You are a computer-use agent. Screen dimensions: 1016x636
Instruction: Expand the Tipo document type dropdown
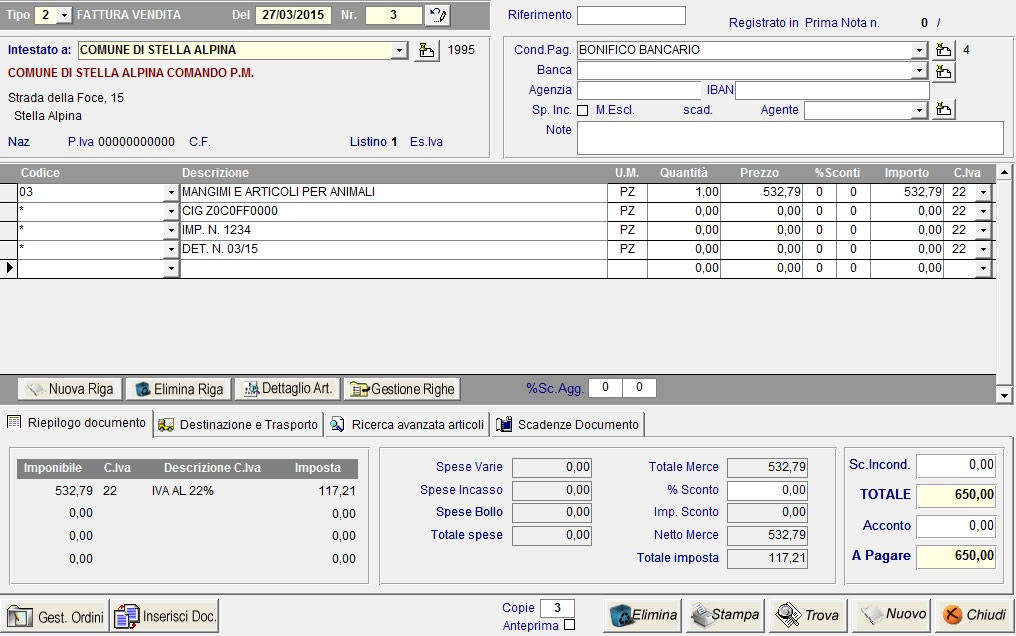click(64, 15)
